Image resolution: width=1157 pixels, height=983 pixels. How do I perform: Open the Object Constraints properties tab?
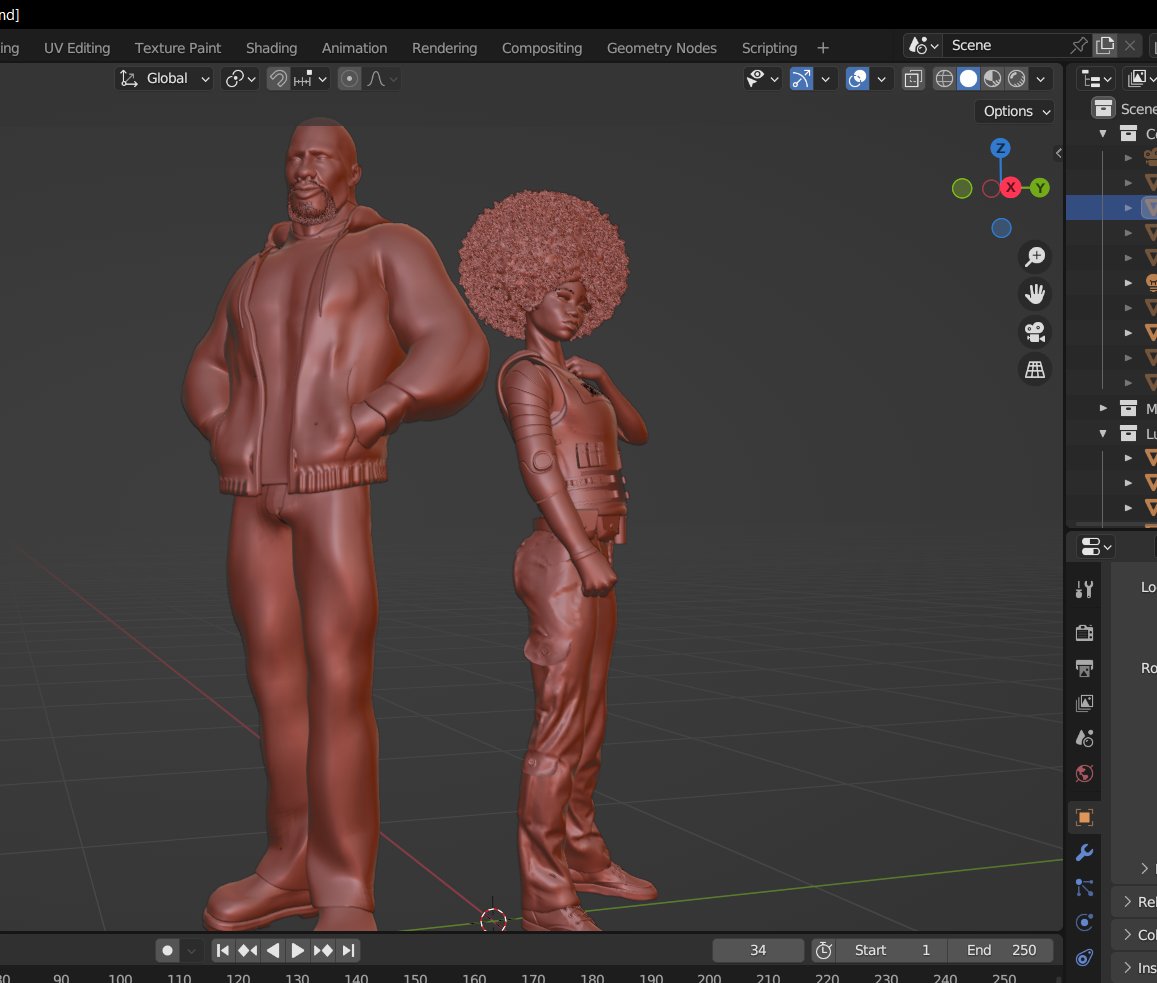(x=1084, y=958)
